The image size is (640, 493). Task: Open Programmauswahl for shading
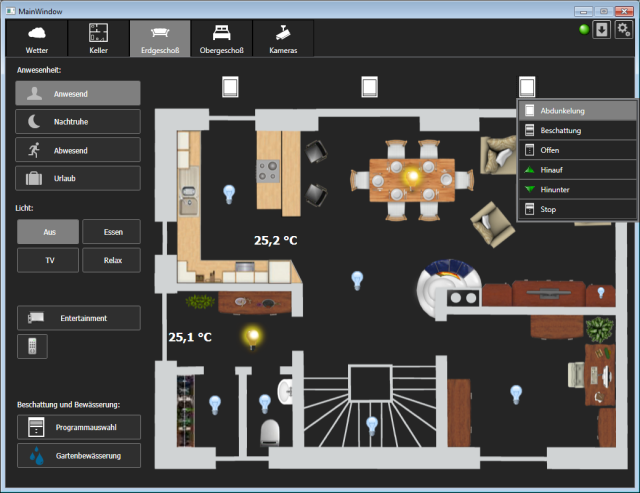pos(79,427)
